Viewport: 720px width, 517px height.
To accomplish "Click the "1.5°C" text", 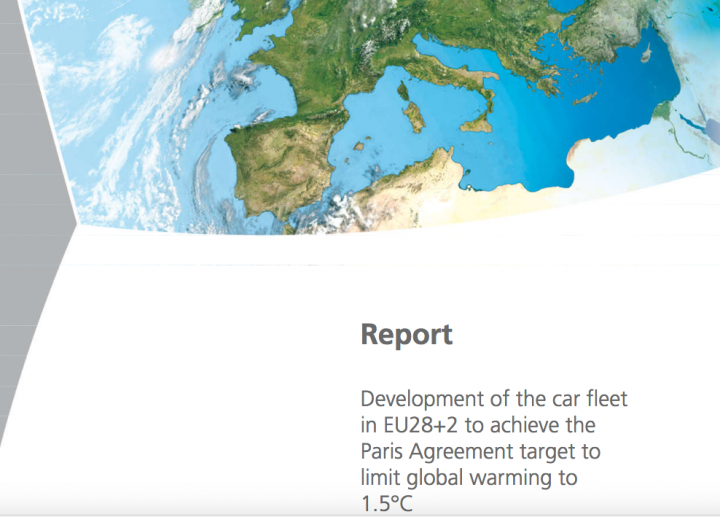I will (x=386, y=504).
